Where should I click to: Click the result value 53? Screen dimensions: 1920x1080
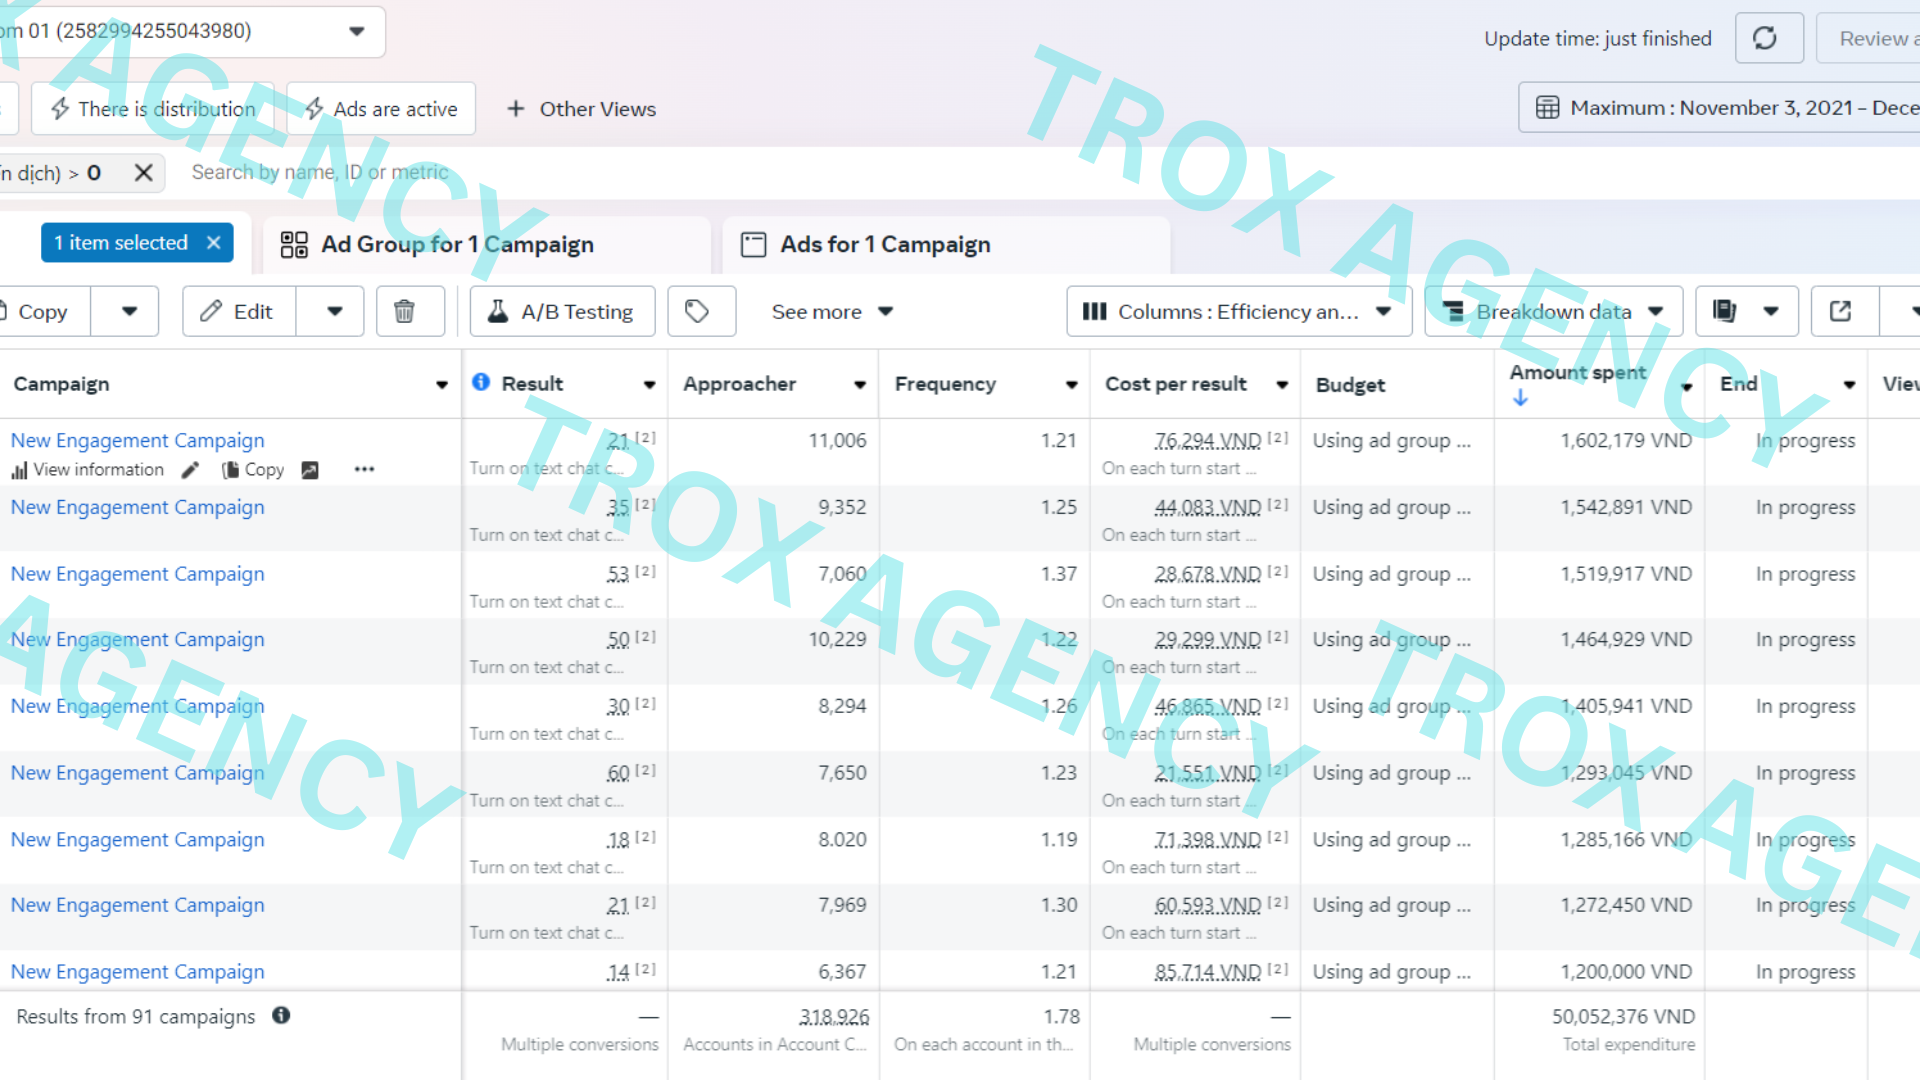[x=618, y=574]
